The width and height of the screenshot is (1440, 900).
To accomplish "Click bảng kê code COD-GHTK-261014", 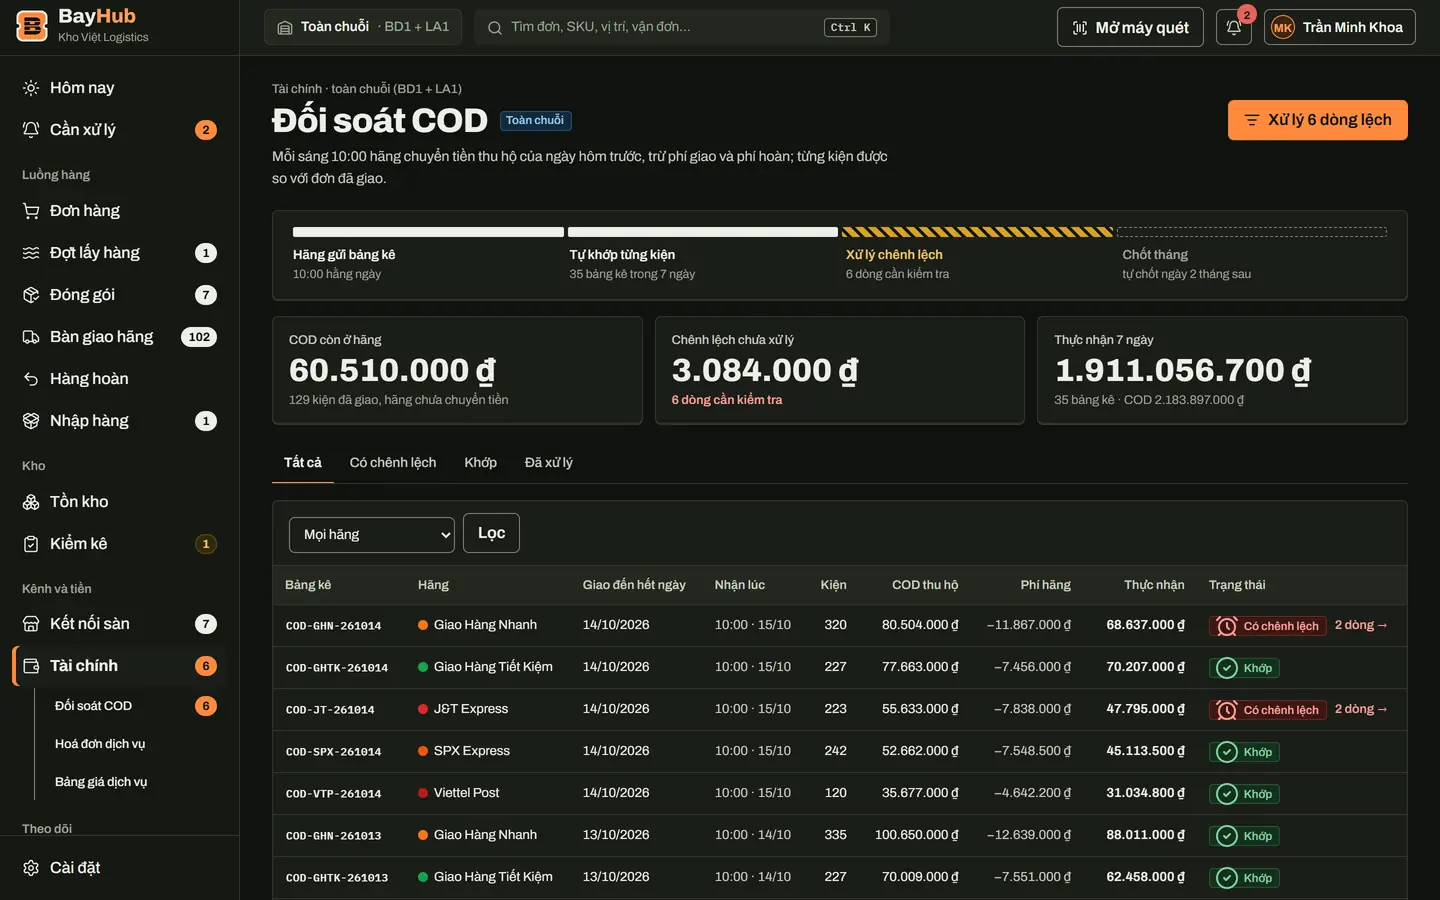I will 337,668.
